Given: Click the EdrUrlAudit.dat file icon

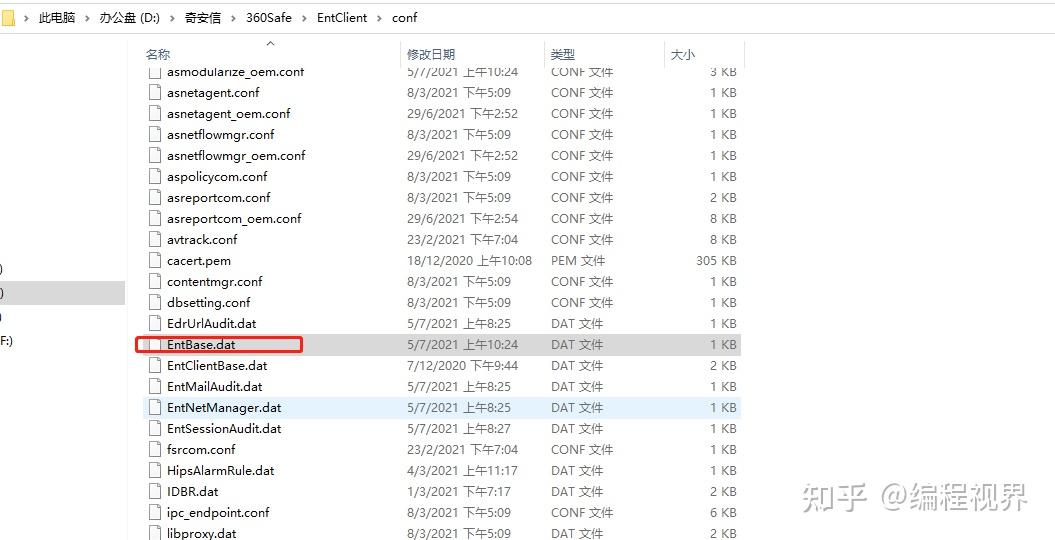Looking at the screenshot, I should 155,323.
